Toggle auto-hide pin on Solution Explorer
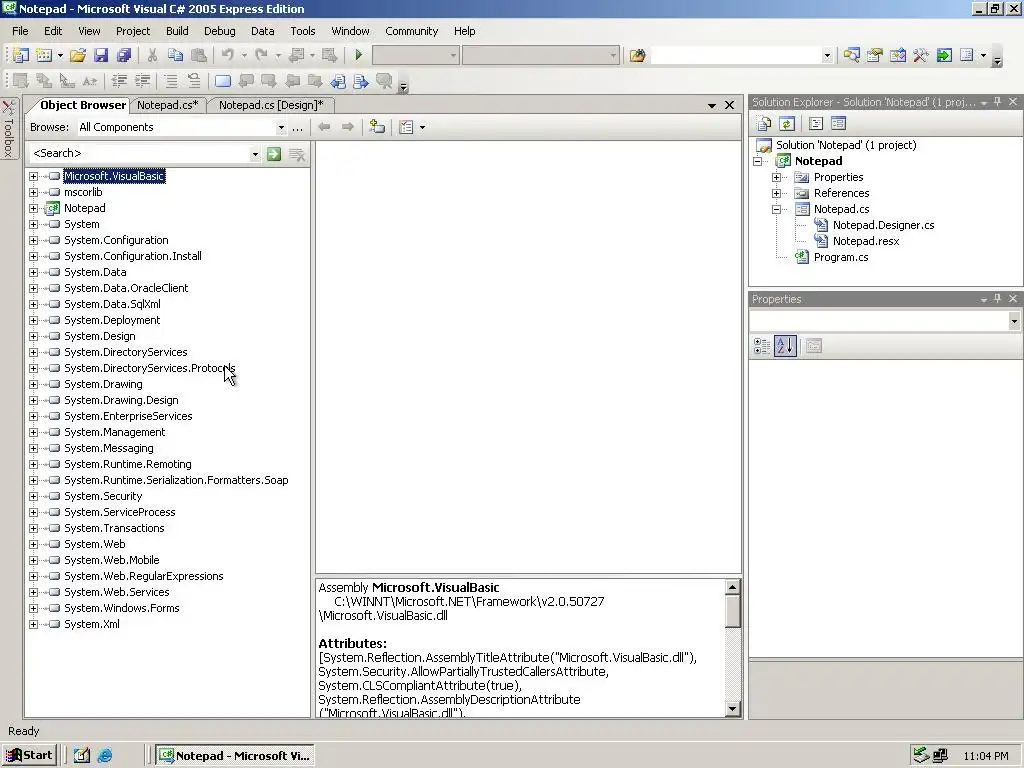 coord(997,102)
